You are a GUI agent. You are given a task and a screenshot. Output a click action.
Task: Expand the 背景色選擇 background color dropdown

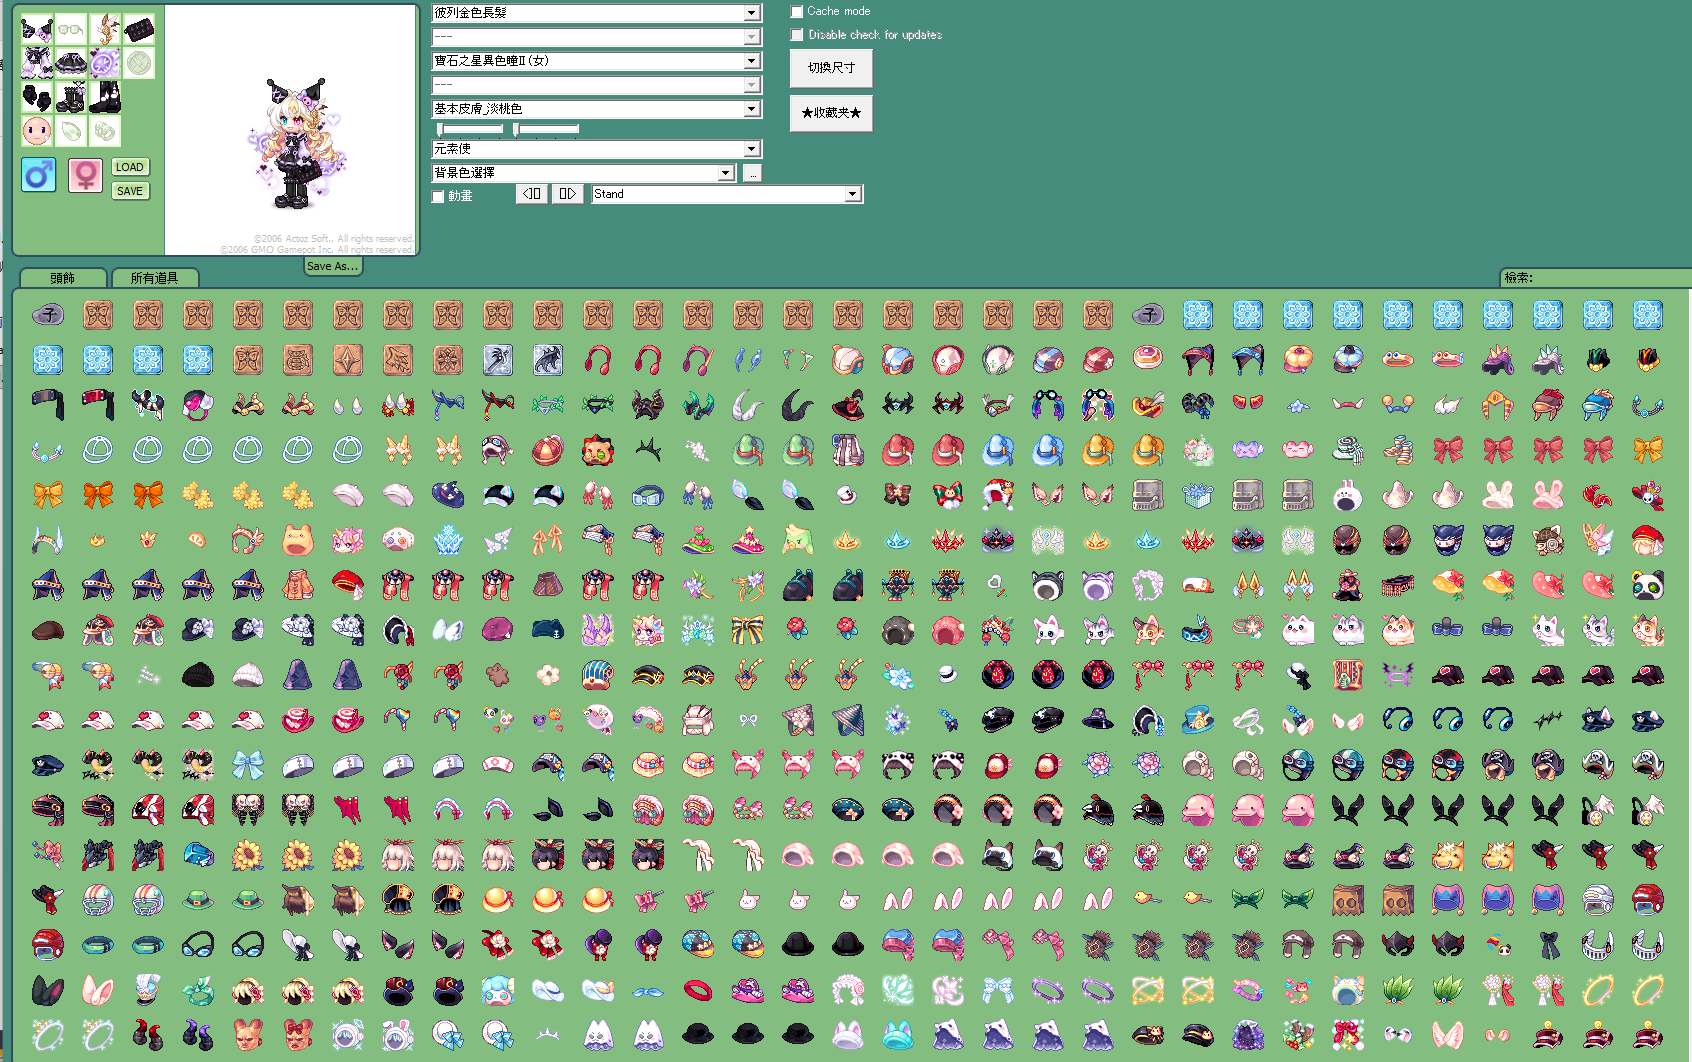[584, 173]
